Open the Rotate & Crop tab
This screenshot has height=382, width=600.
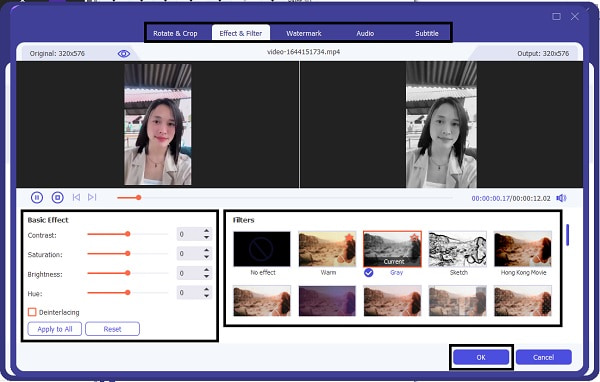click(175, 33)
